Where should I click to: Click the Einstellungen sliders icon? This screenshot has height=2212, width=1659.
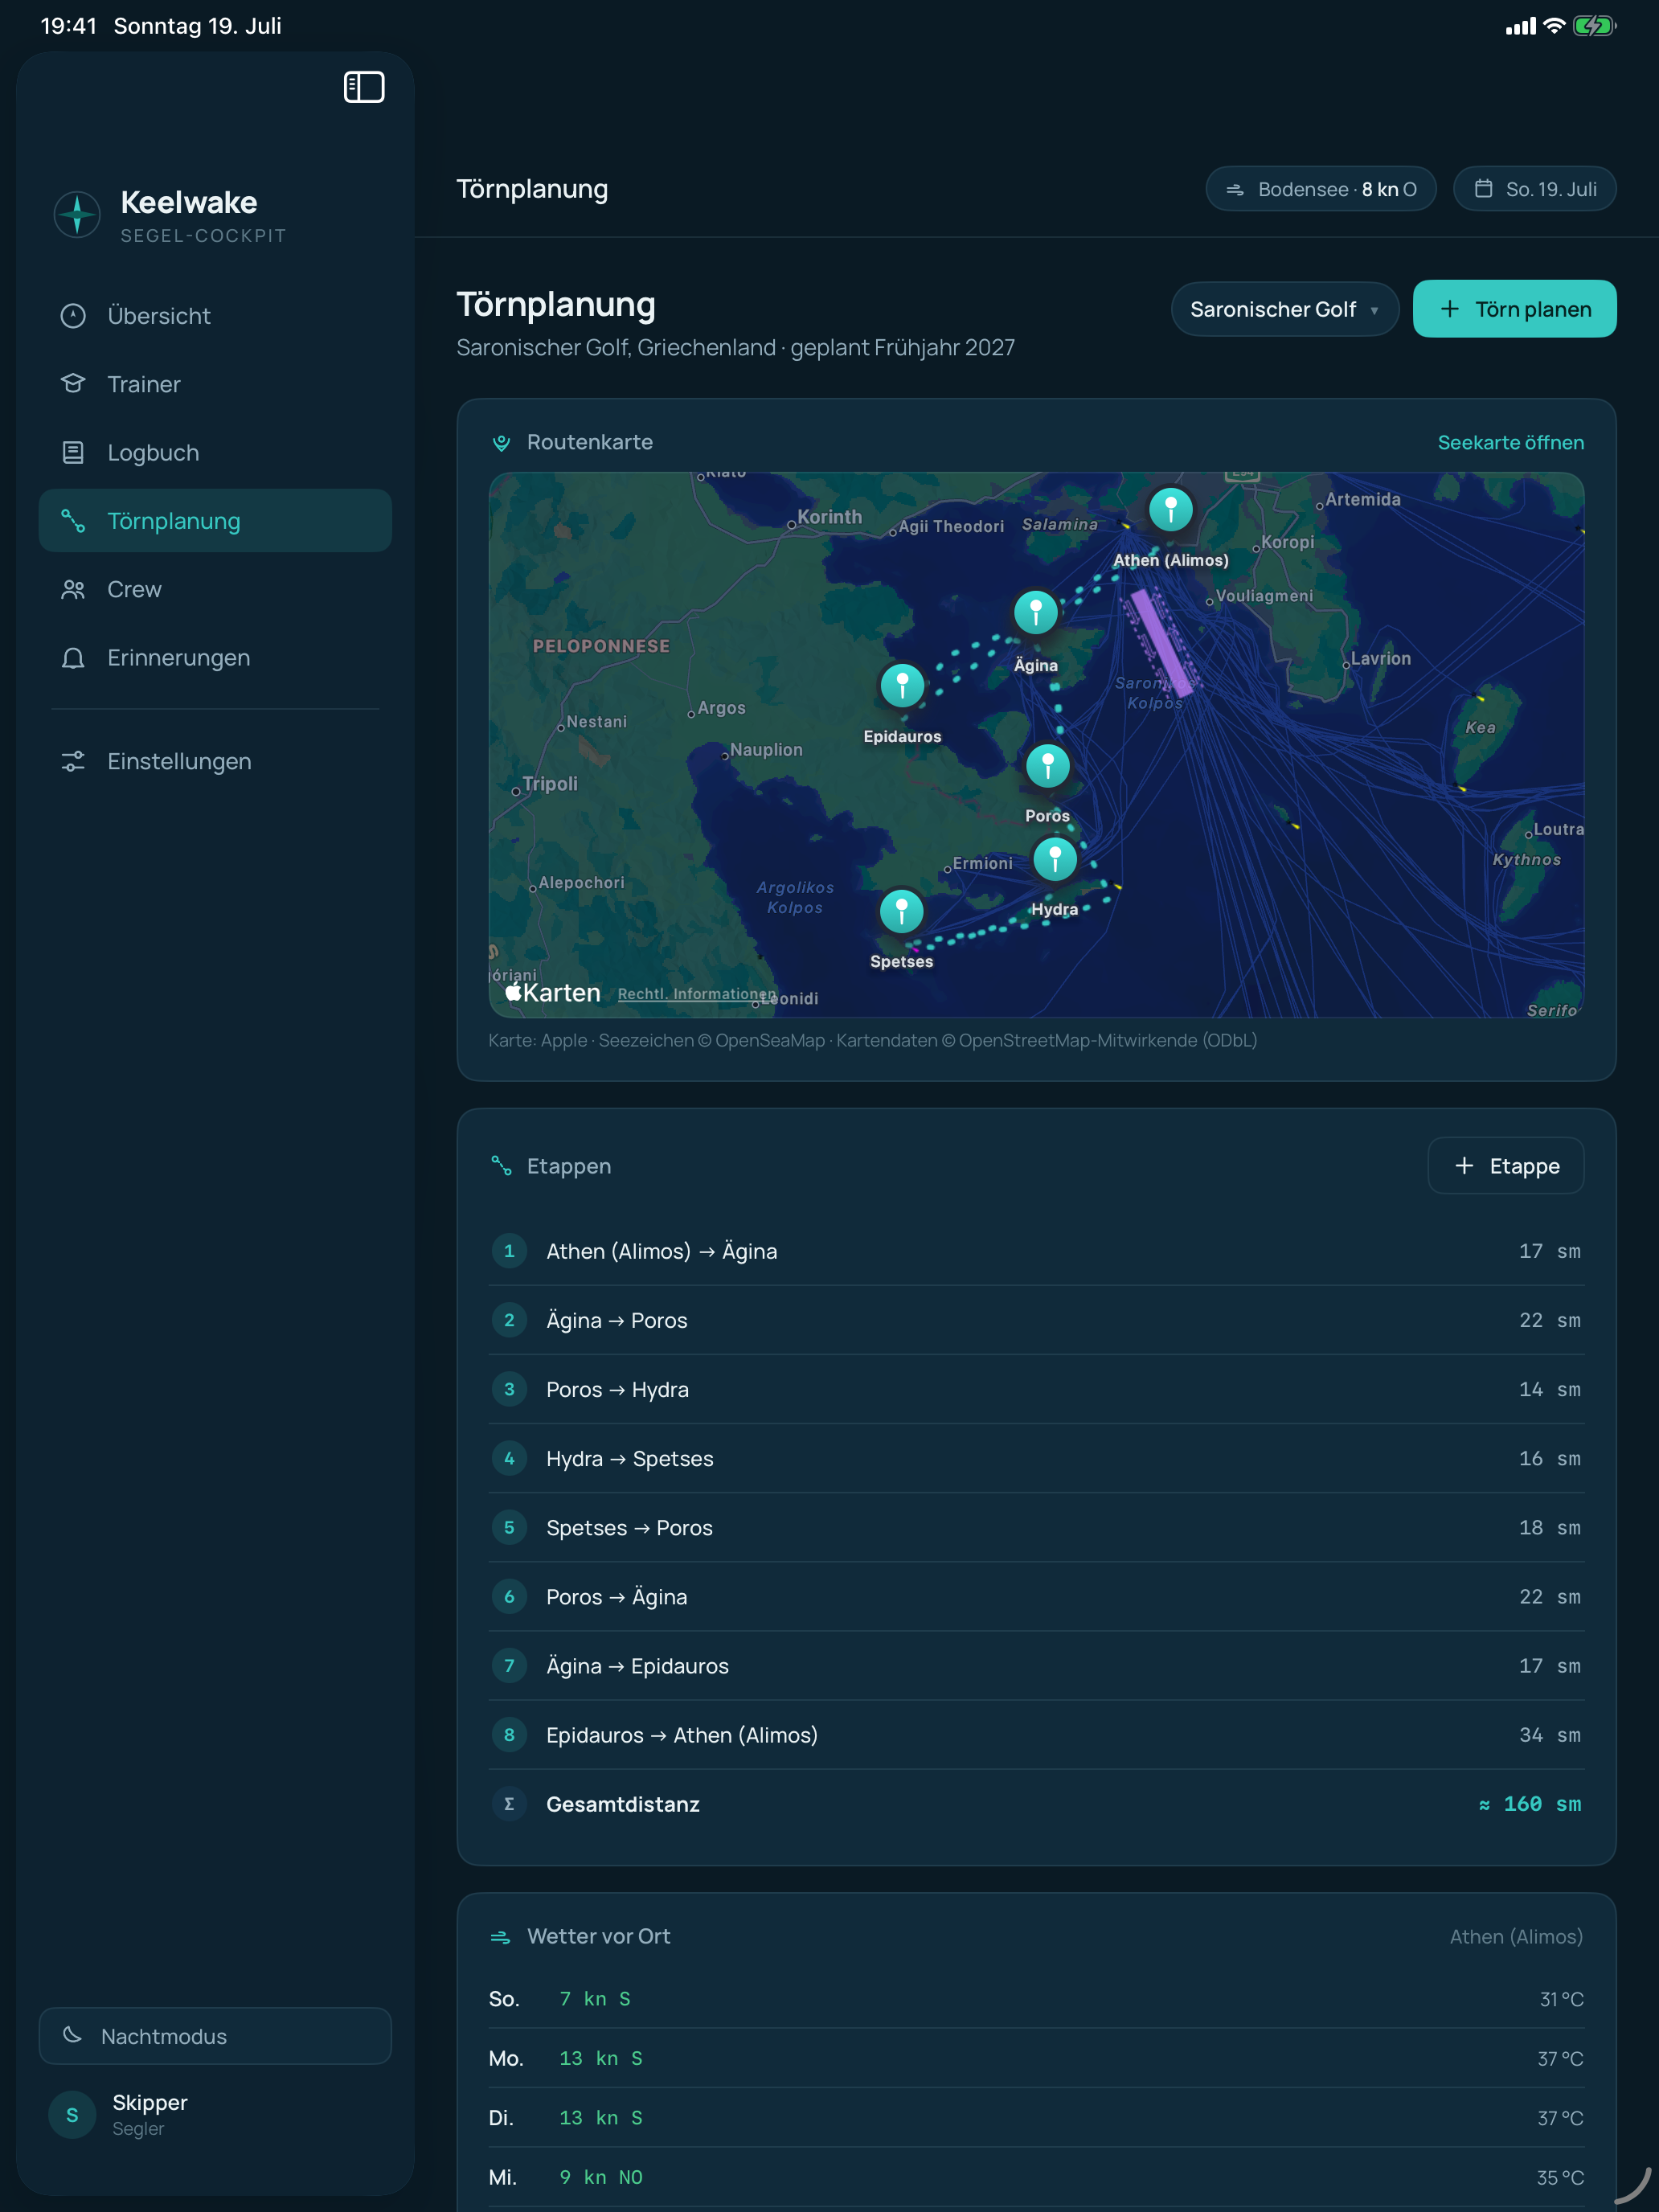(73, 762)
